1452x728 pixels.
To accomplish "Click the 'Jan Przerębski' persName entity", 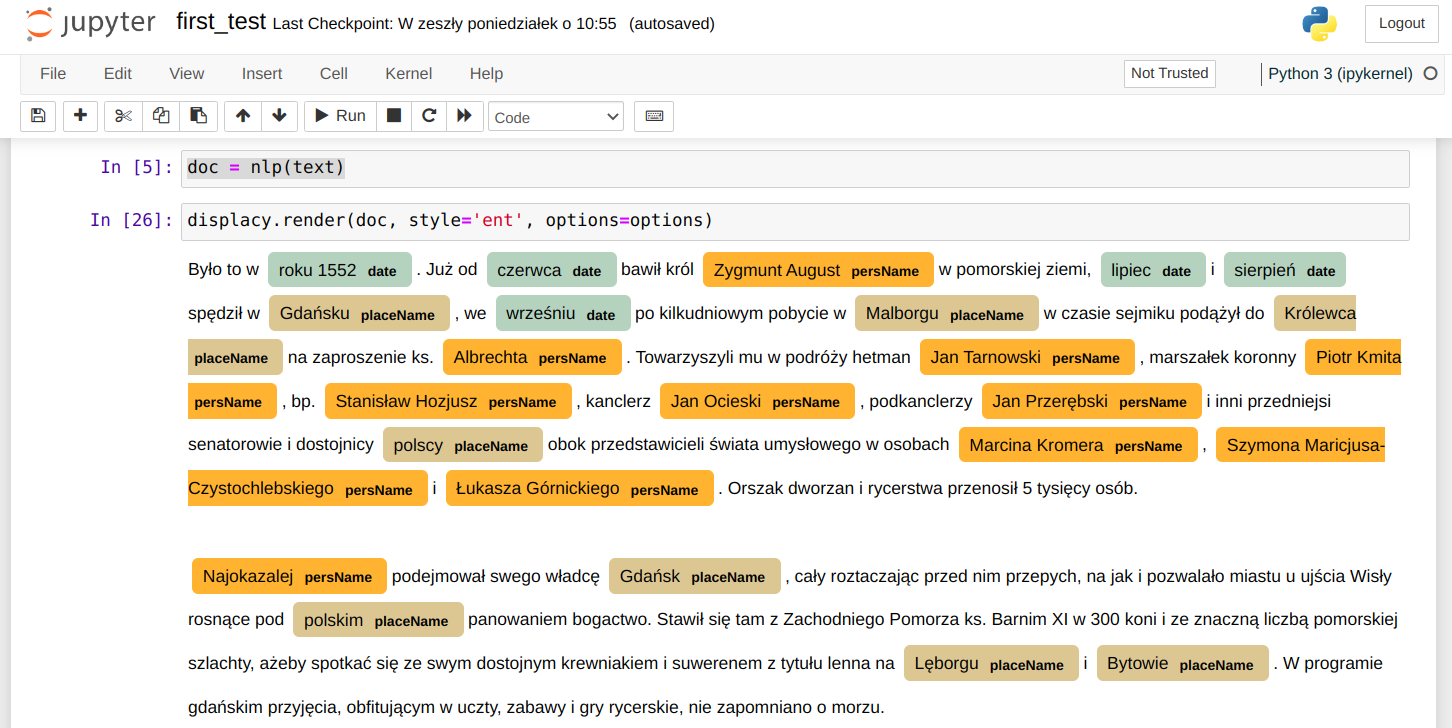I will point(1092,401).
